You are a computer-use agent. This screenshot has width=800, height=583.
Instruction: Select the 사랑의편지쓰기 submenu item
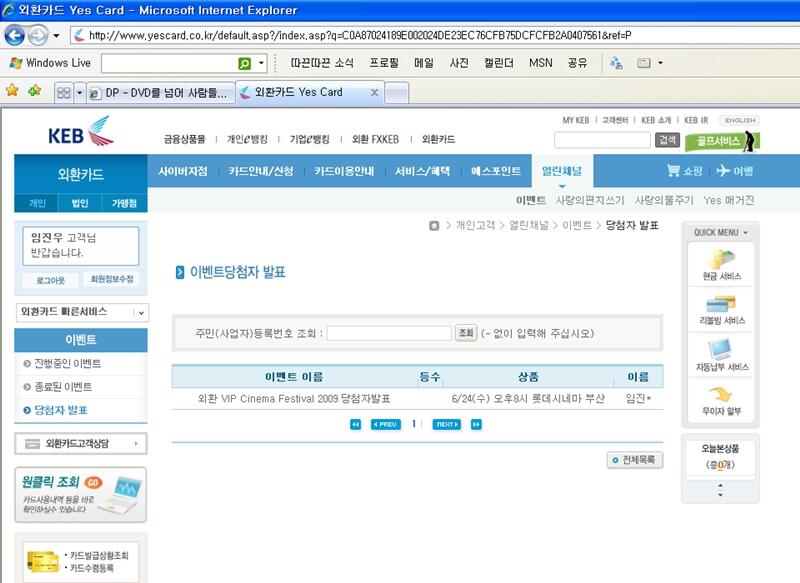(x=590, y=200)
